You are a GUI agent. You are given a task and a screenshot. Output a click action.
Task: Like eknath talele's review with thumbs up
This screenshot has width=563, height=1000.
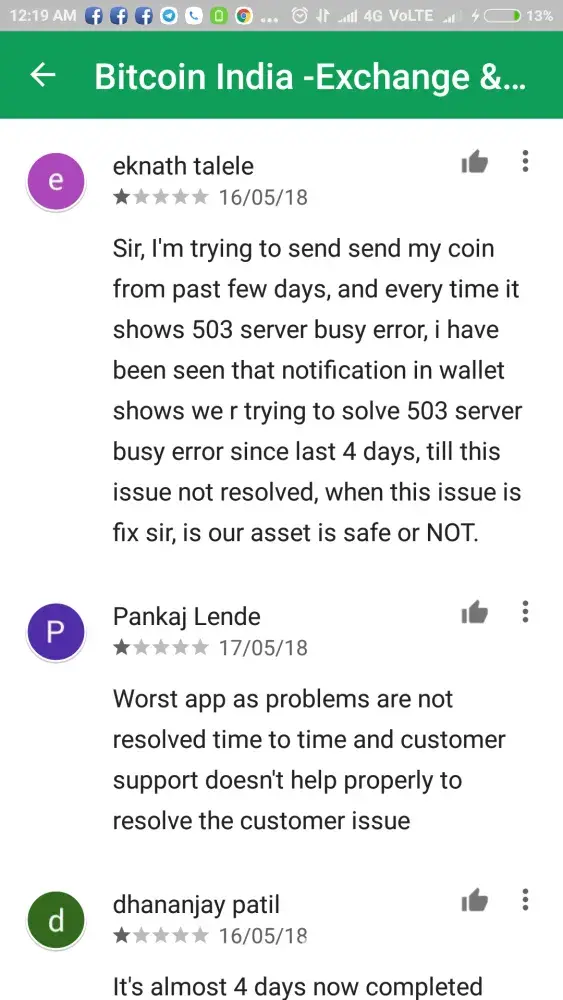[474, 163]
